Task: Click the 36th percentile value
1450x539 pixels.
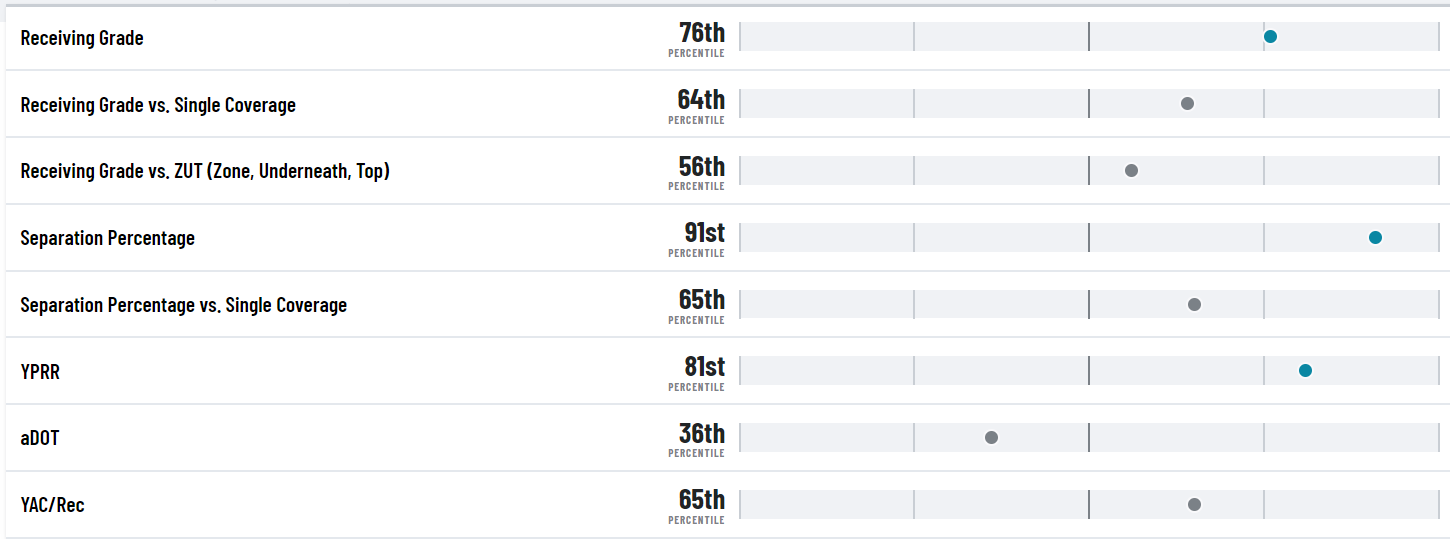Action: click(701, 434)
